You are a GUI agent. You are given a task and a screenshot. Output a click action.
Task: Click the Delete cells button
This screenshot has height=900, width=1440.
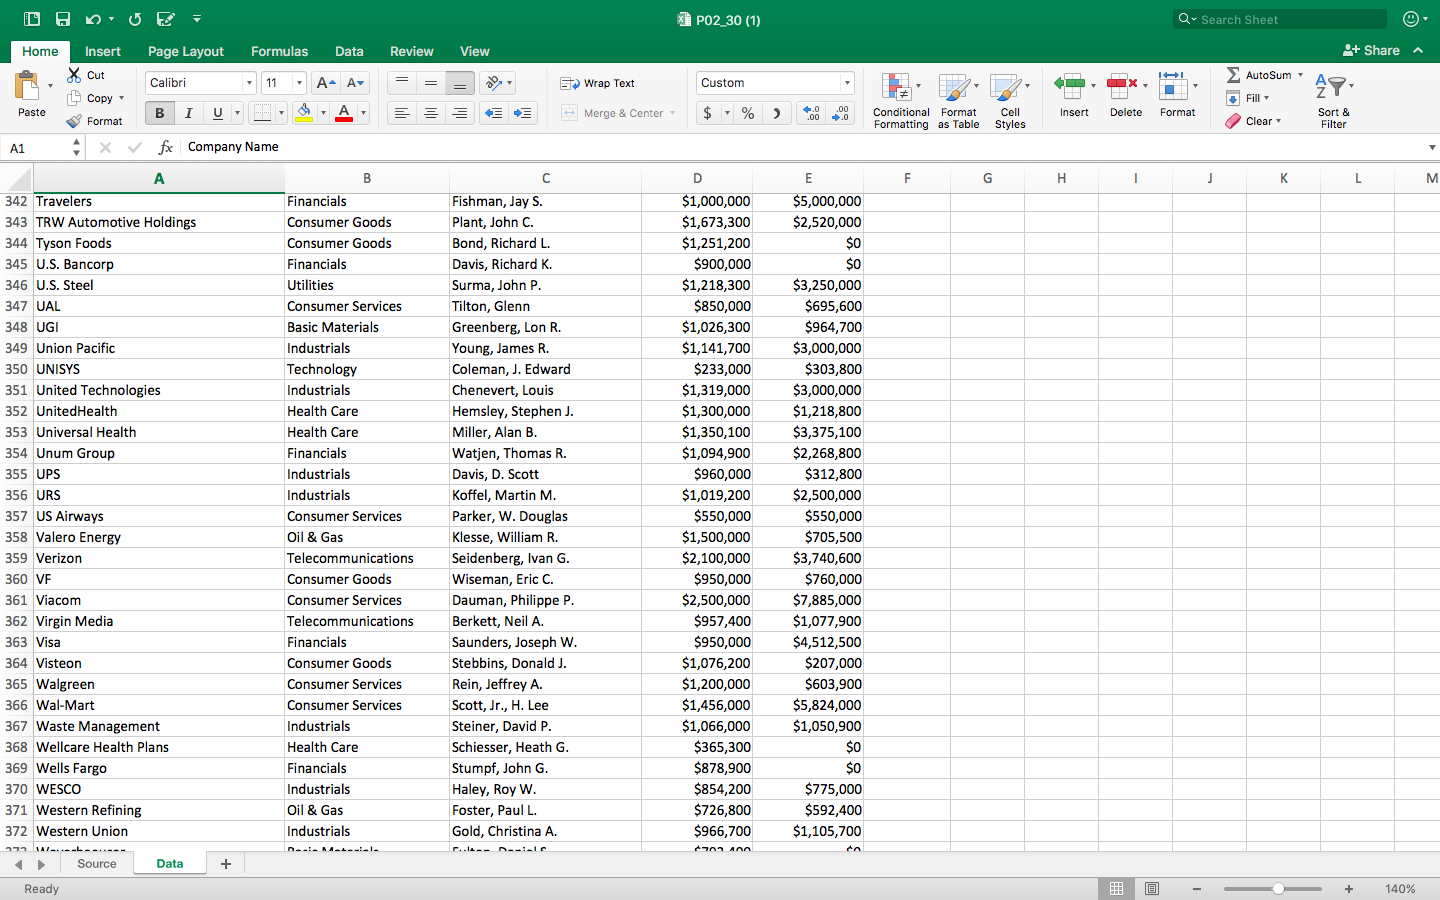point(1126,96)
